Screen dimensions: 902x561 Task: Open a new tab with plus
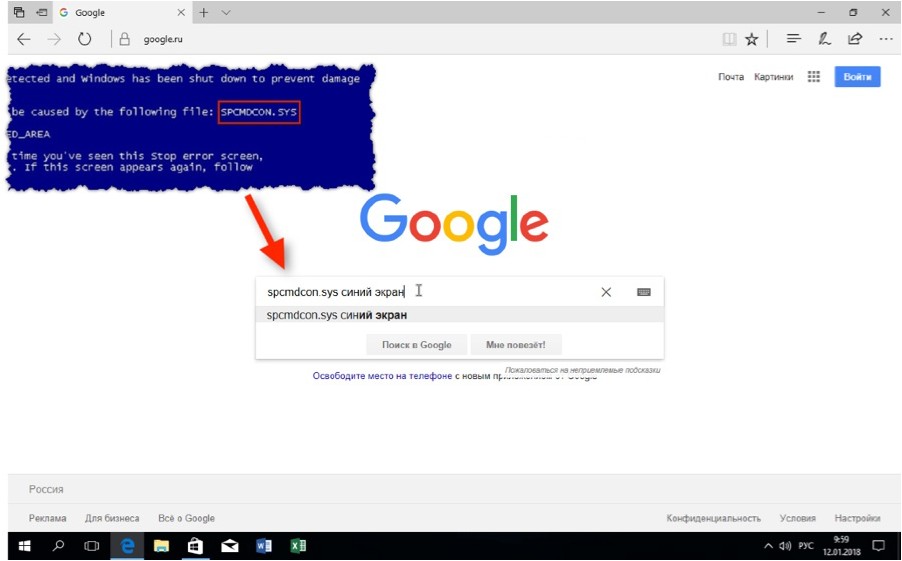(204, 12)
